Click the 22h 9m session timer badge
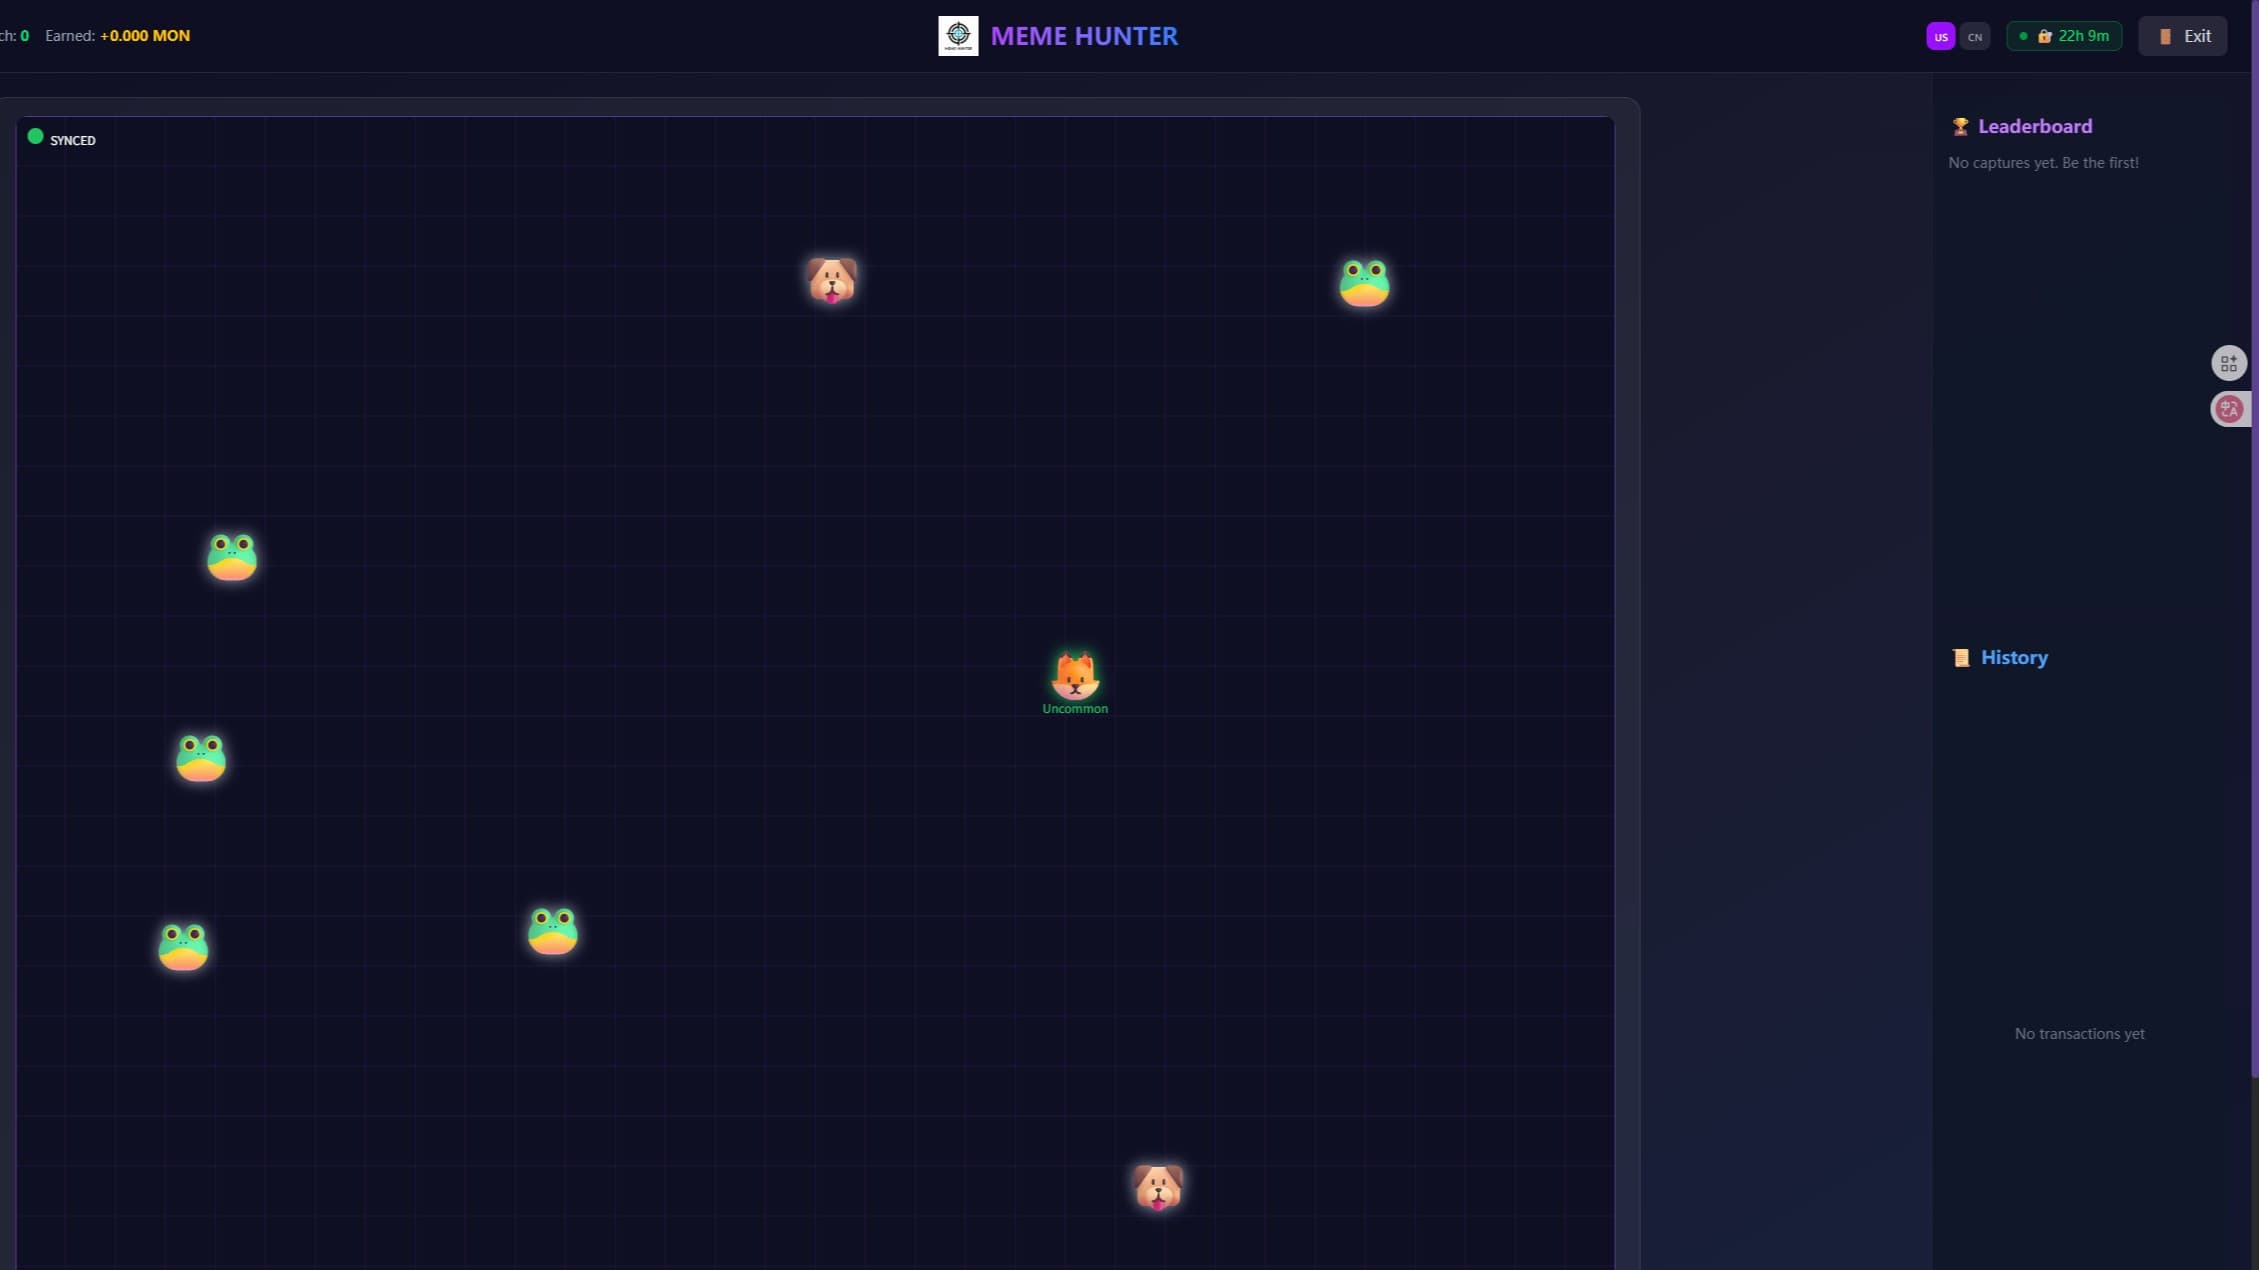The width and height of the screenshot is (2259, 1270). [2064, 36]
